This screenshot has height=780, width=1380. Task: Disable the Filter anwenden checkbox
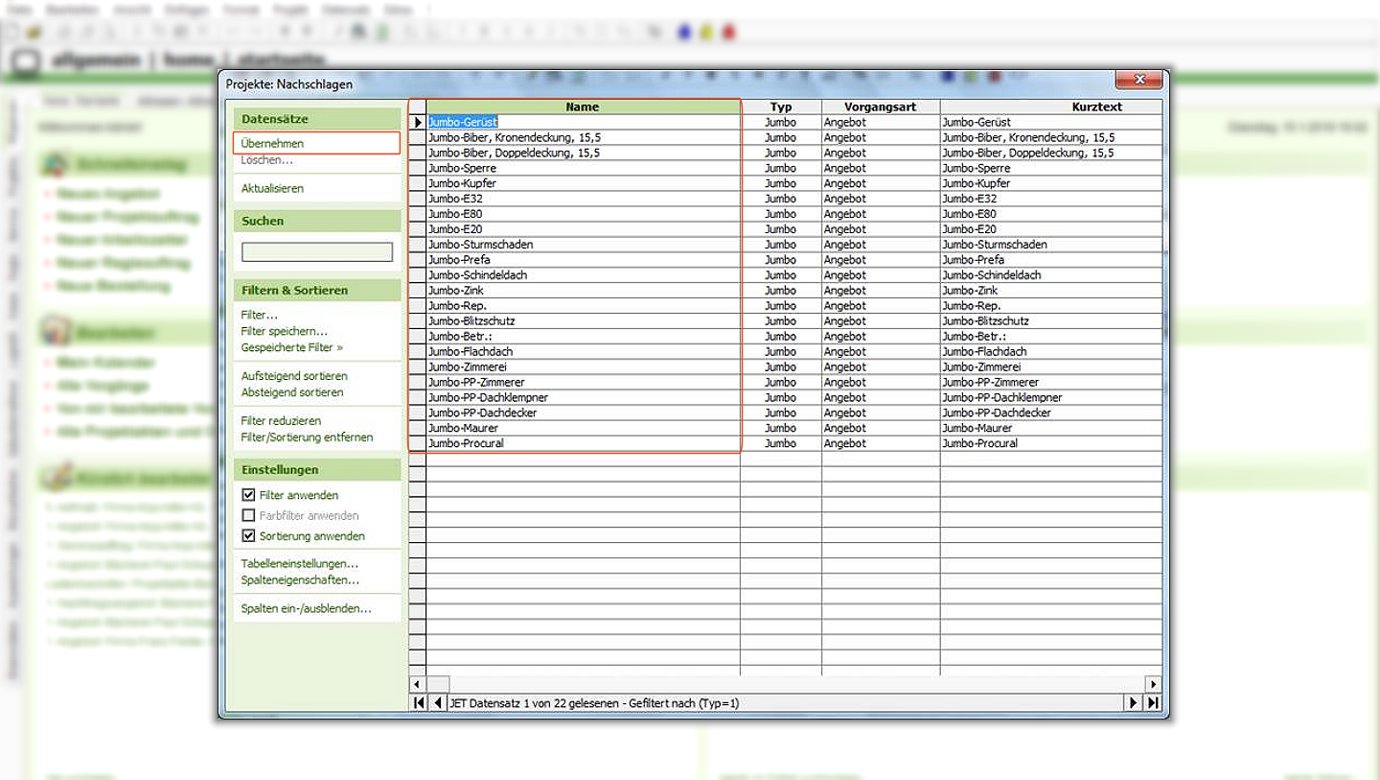point(249,495)
